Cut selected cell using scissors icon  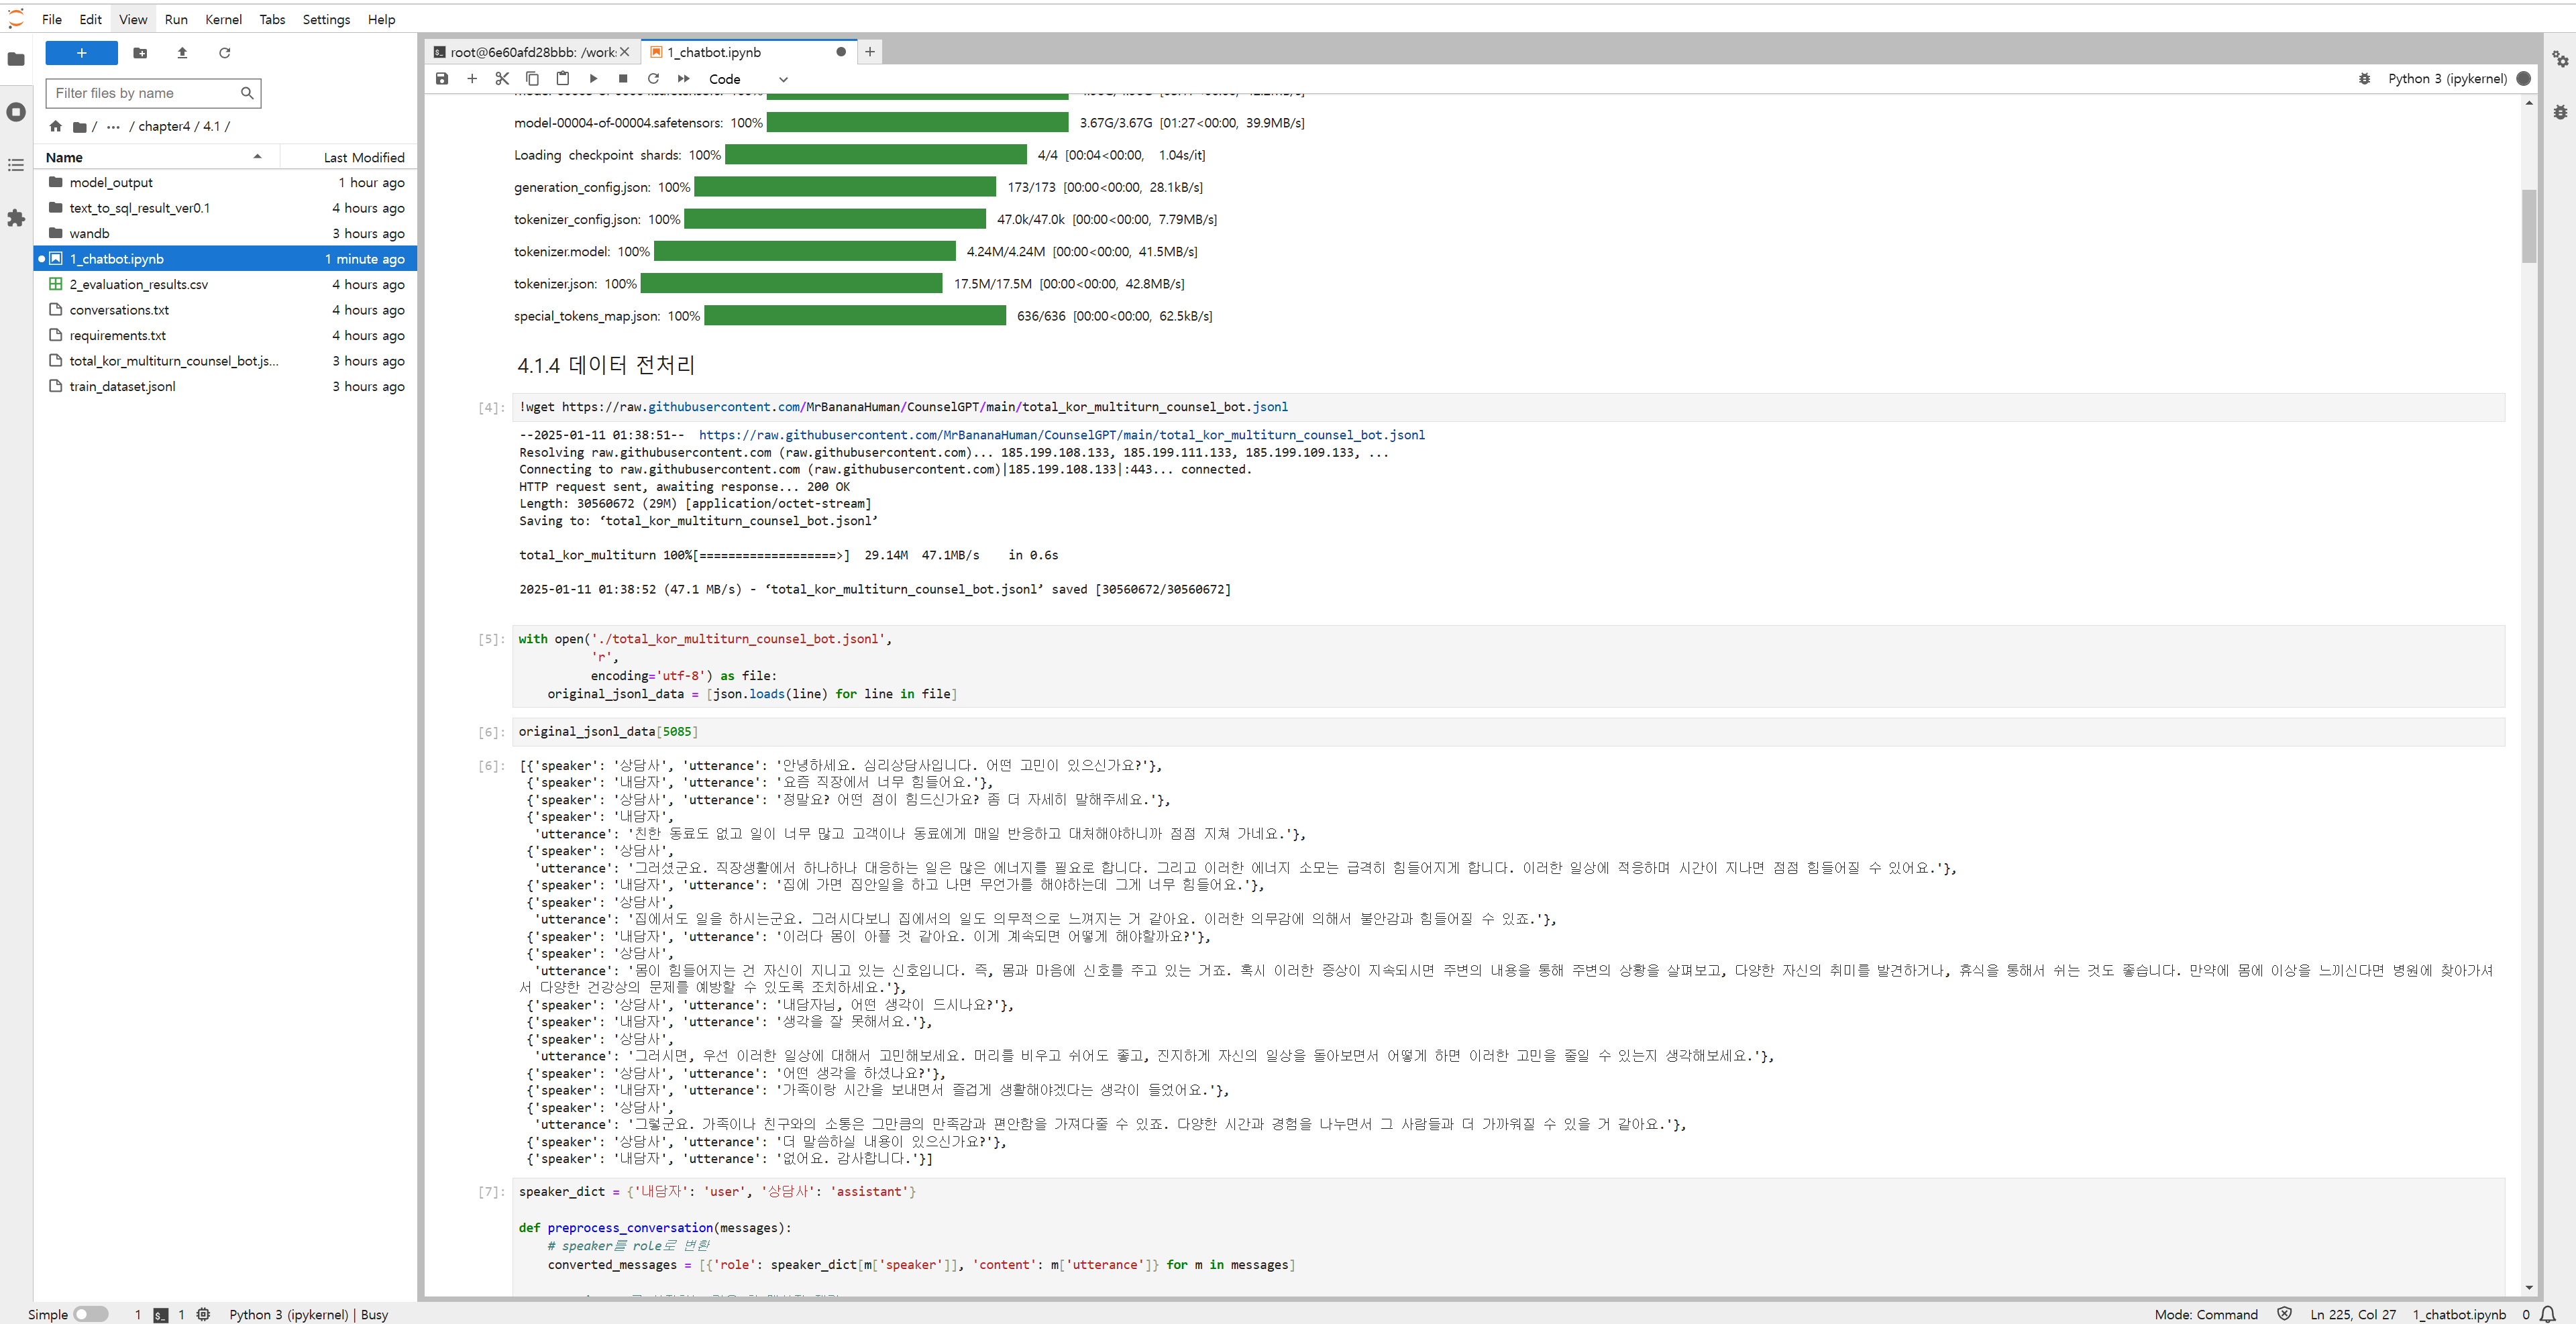point(502,79)
